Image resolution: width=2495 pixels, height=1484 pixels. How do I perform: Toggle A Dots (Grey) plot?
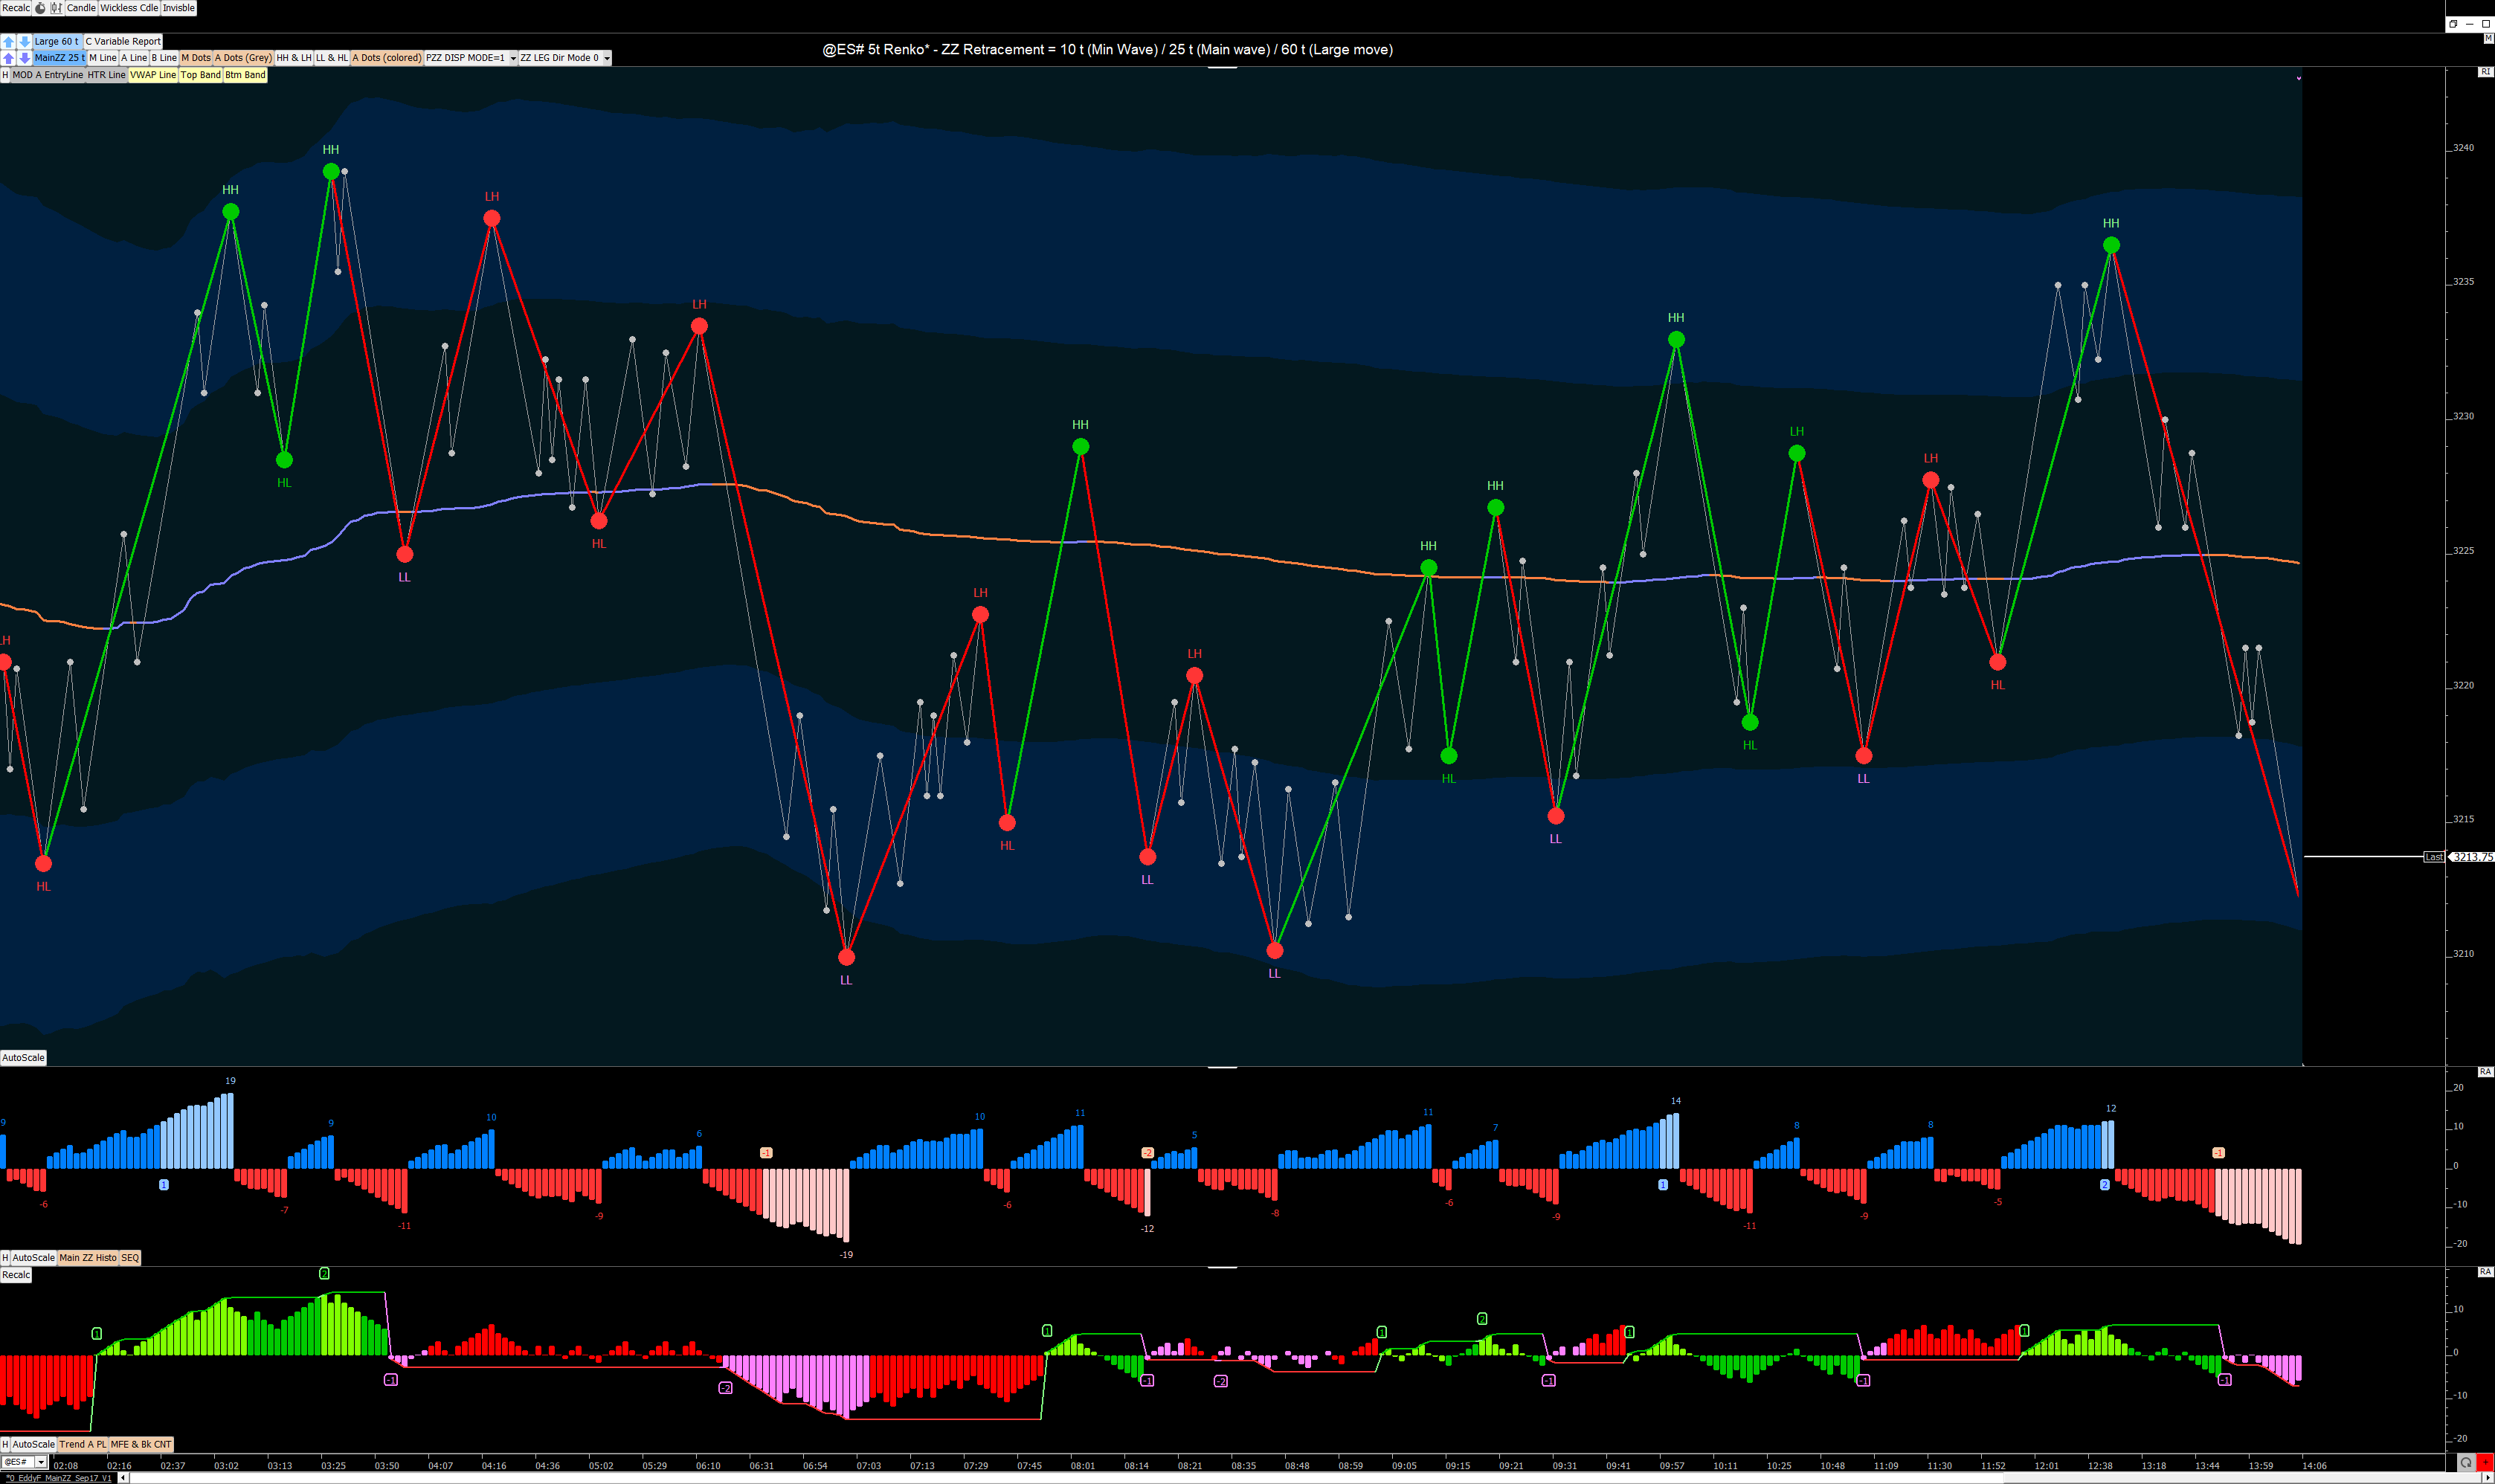point(243,58)
